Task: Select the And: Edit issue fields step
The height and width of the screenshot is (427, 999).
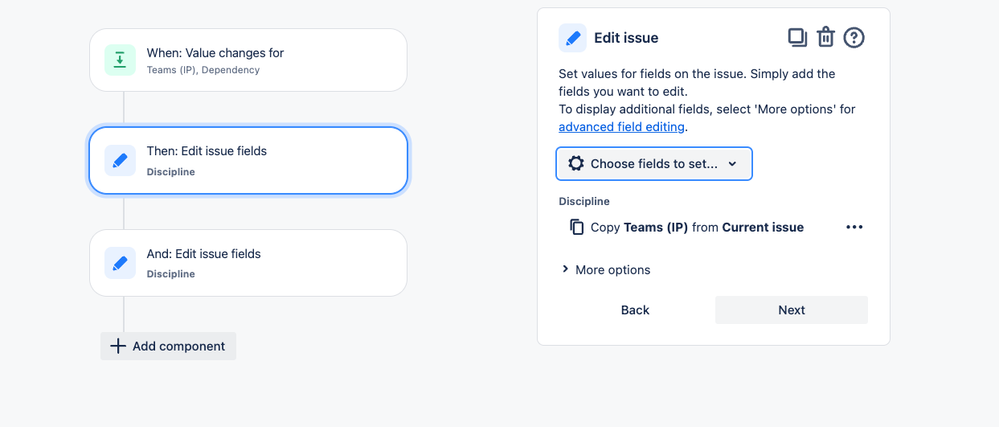Action: click(248, 263)
